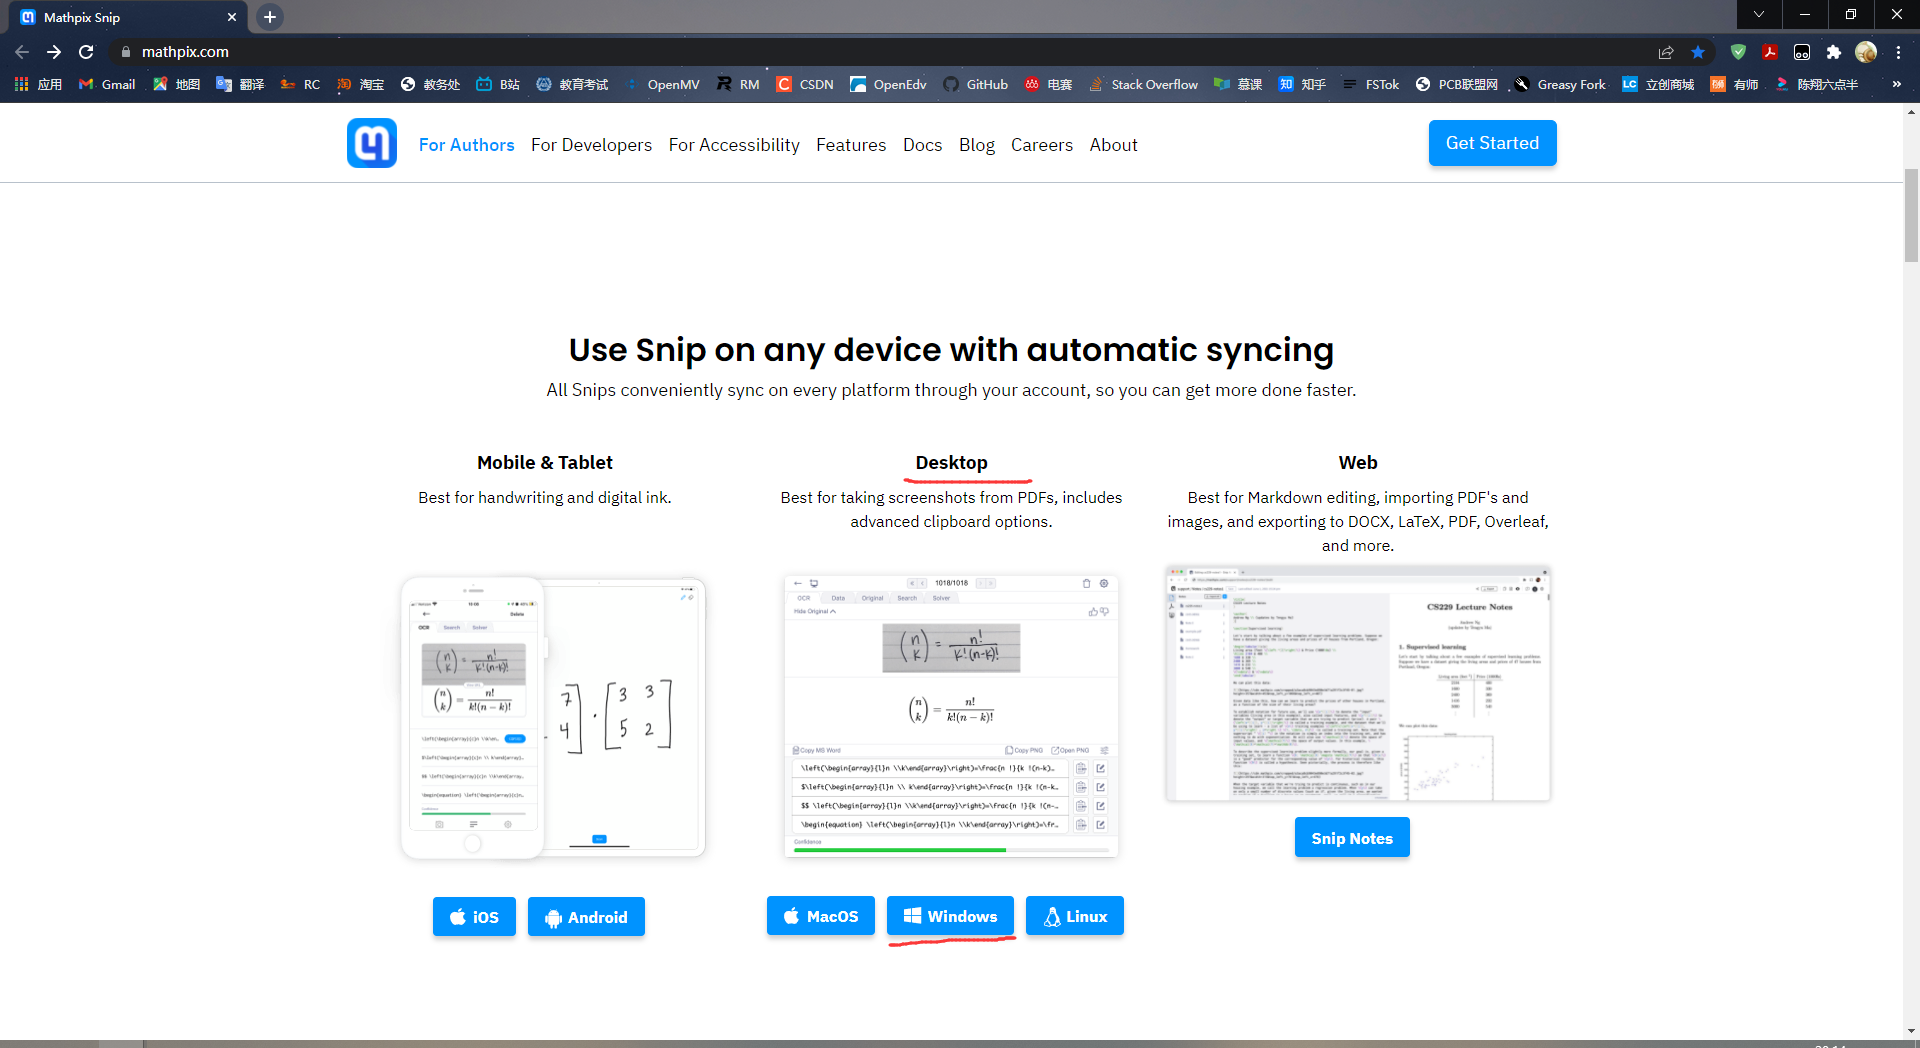This screenshot has height=1048, width=1920.
Task: Close the Mathpix Snip tab
Action: 232,17
